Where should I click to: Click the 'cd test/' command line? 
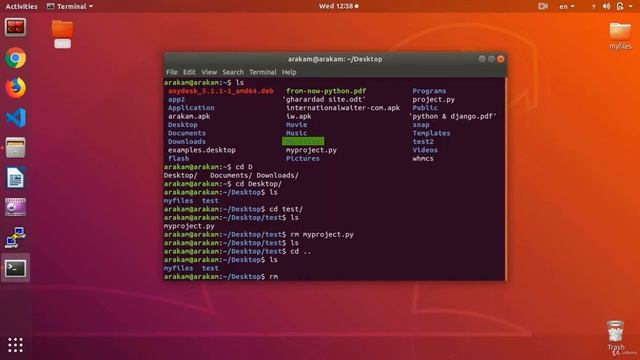click(233, 209)
